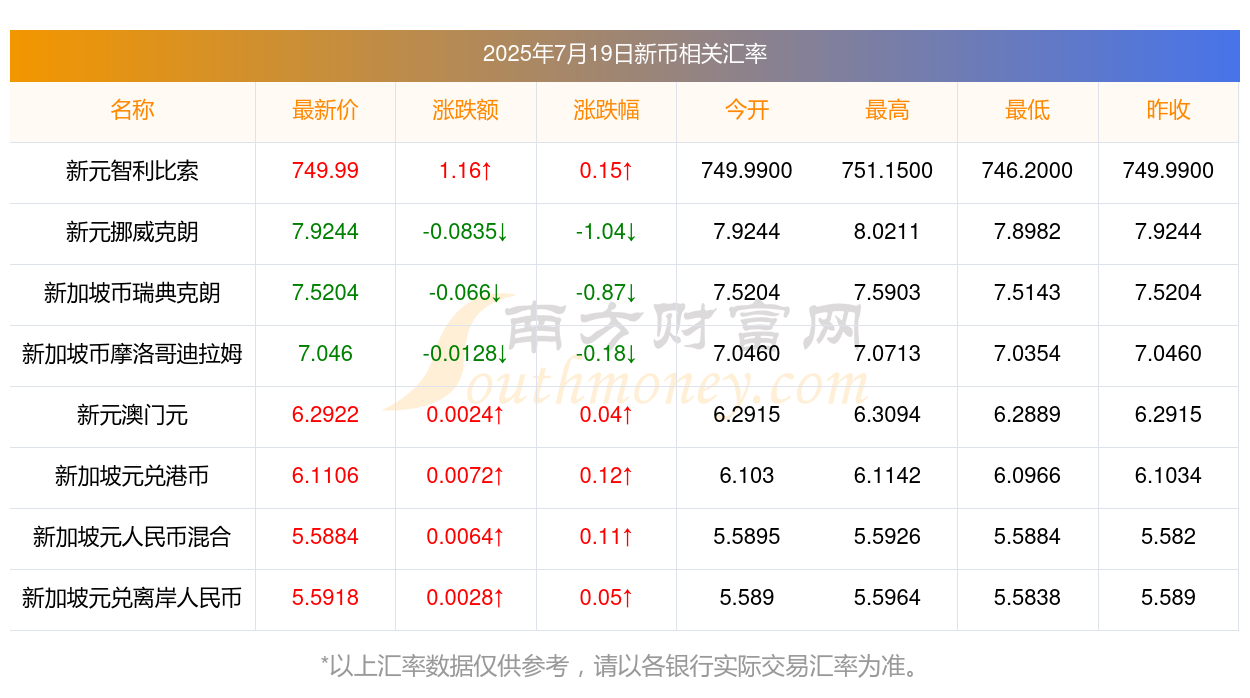Select change percent 0.11↑

(x=606, y=537)
